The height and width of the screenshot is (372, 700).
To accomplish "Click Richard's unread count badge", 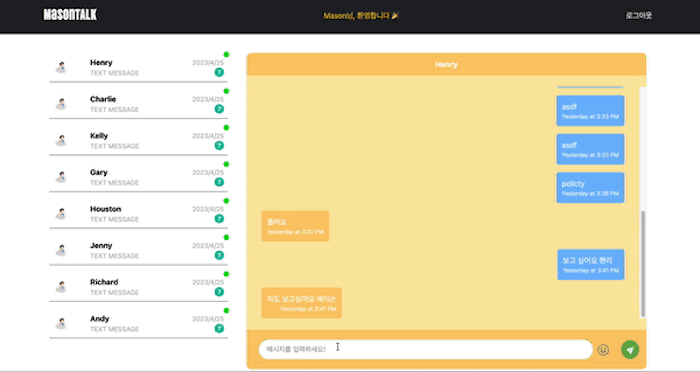I will pos(219,292).
